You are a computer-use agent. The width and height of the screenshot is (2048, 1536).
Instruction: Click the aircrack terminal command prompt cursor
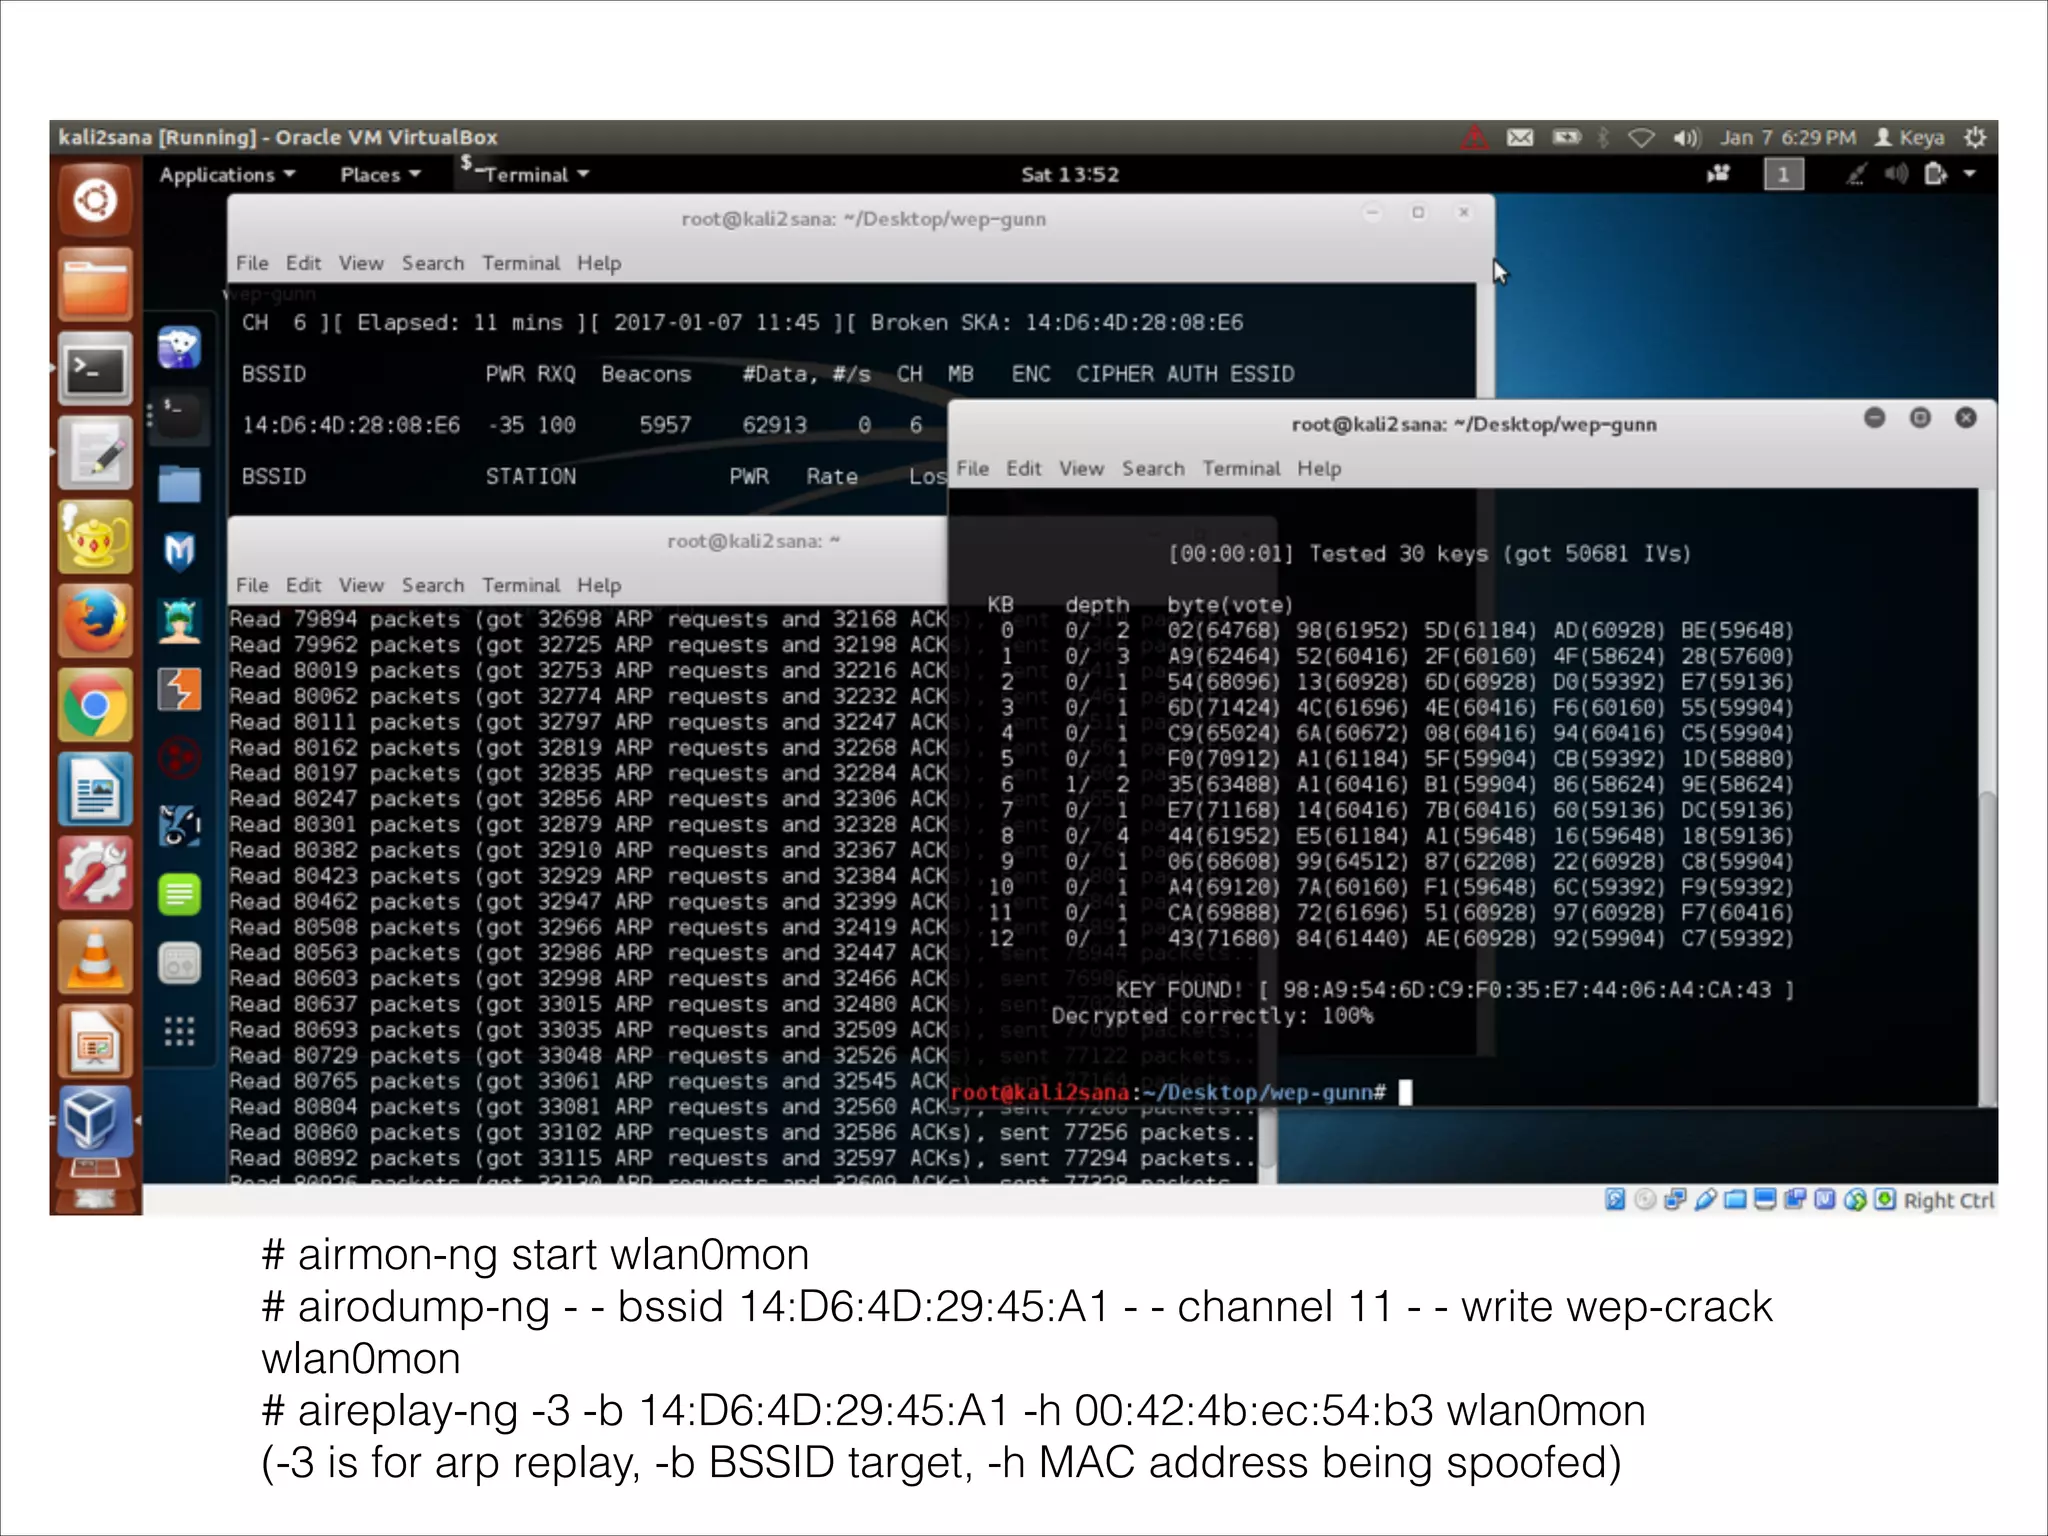click(x=1405, y=1092)
